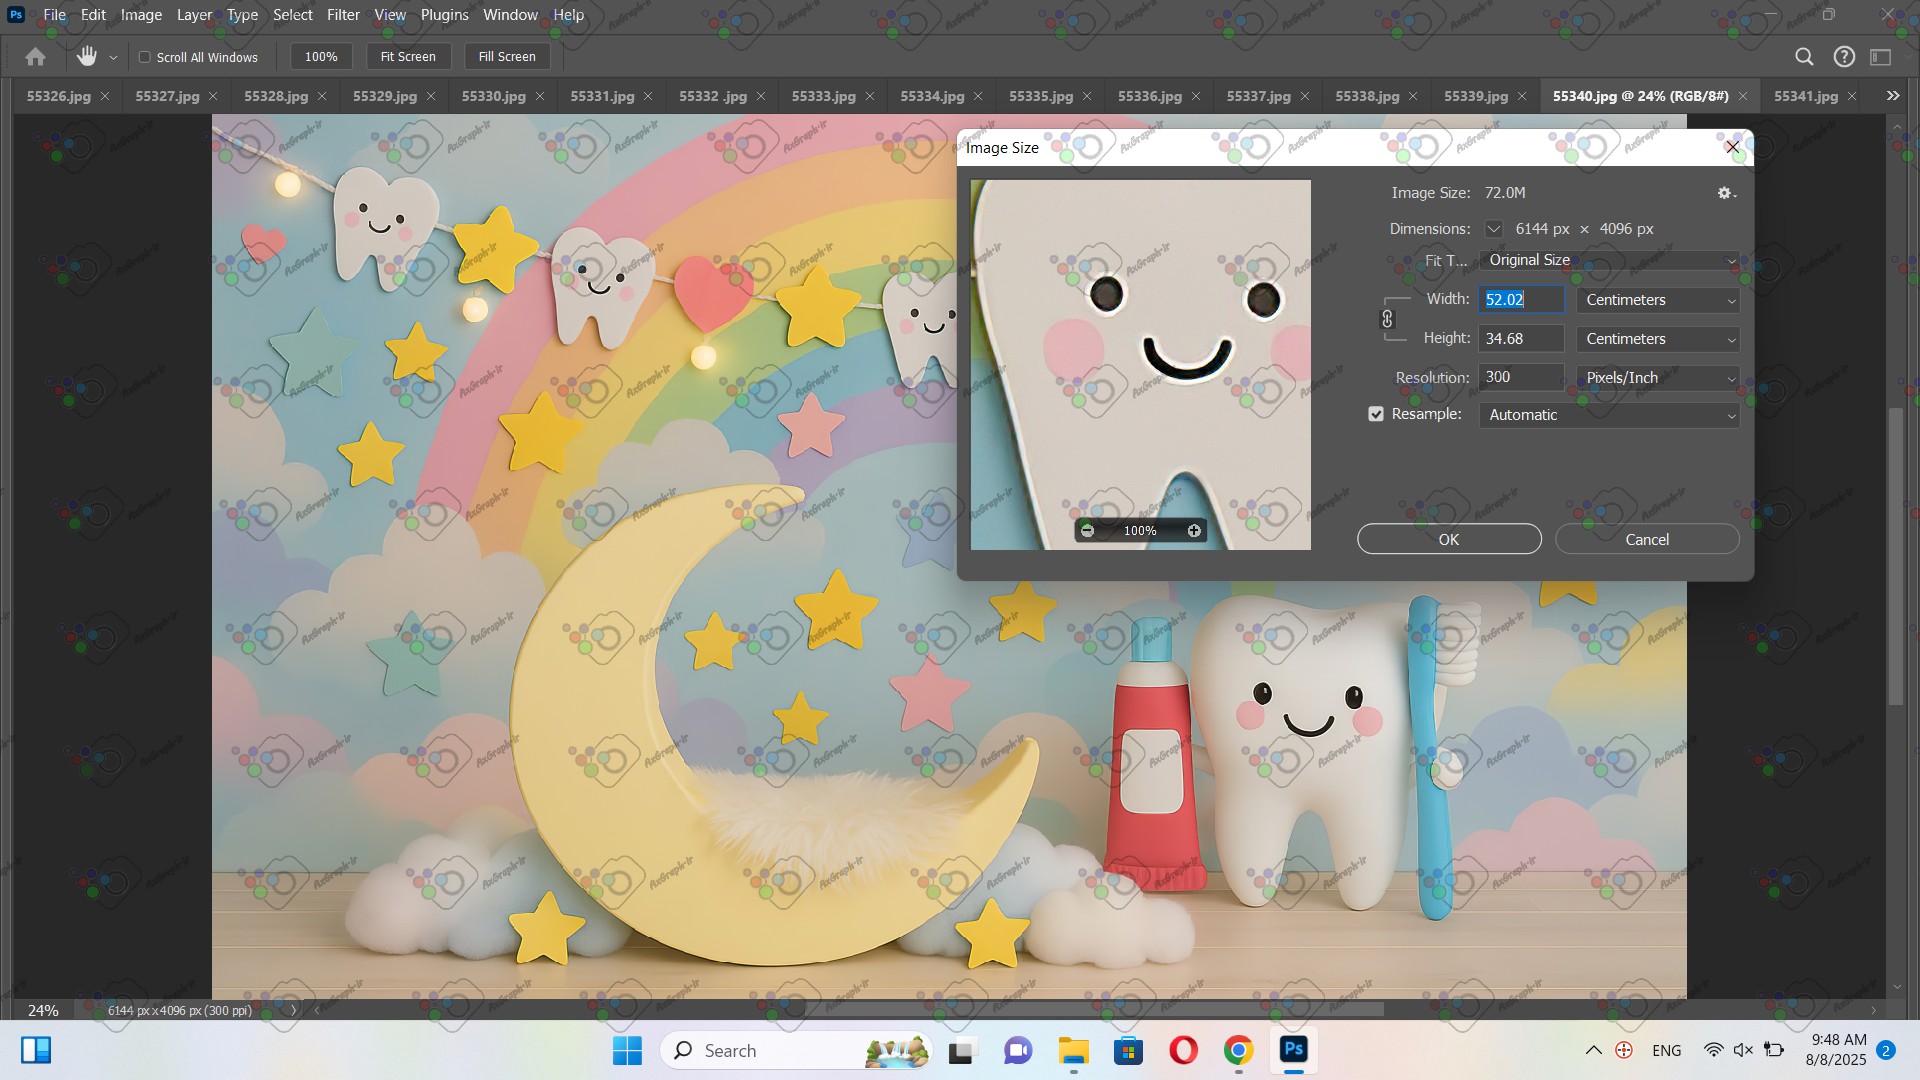
Task: Click the 24% zoom level field
Action: 43,1010
